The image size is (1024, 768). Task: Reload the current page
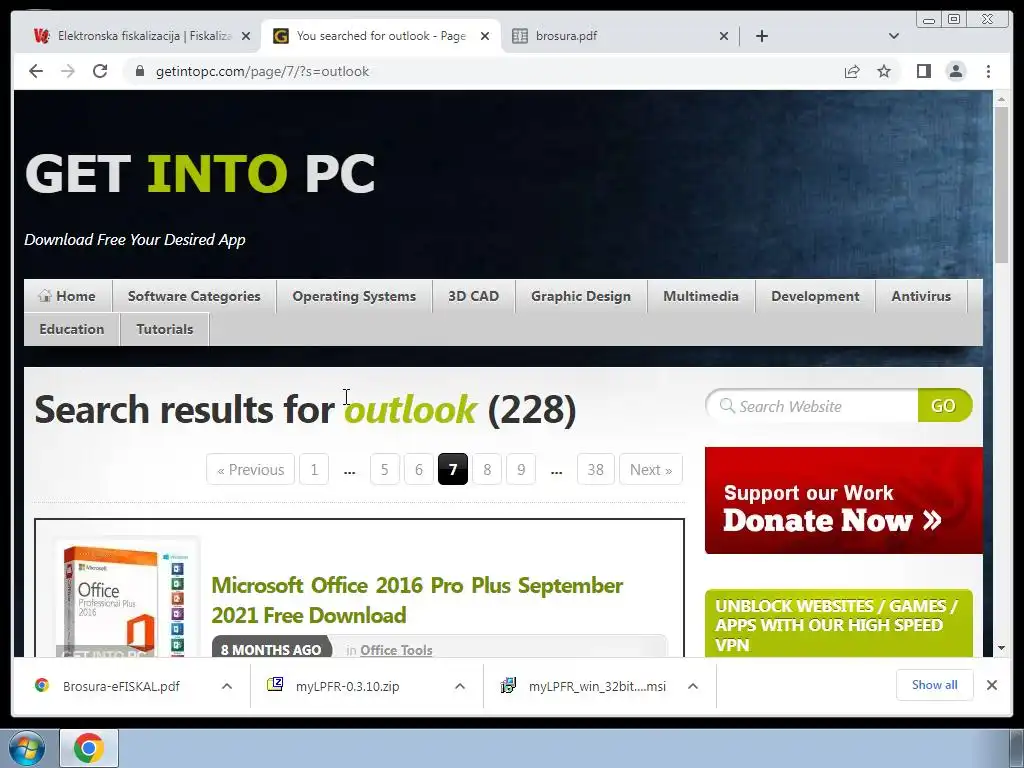(100, 71)
